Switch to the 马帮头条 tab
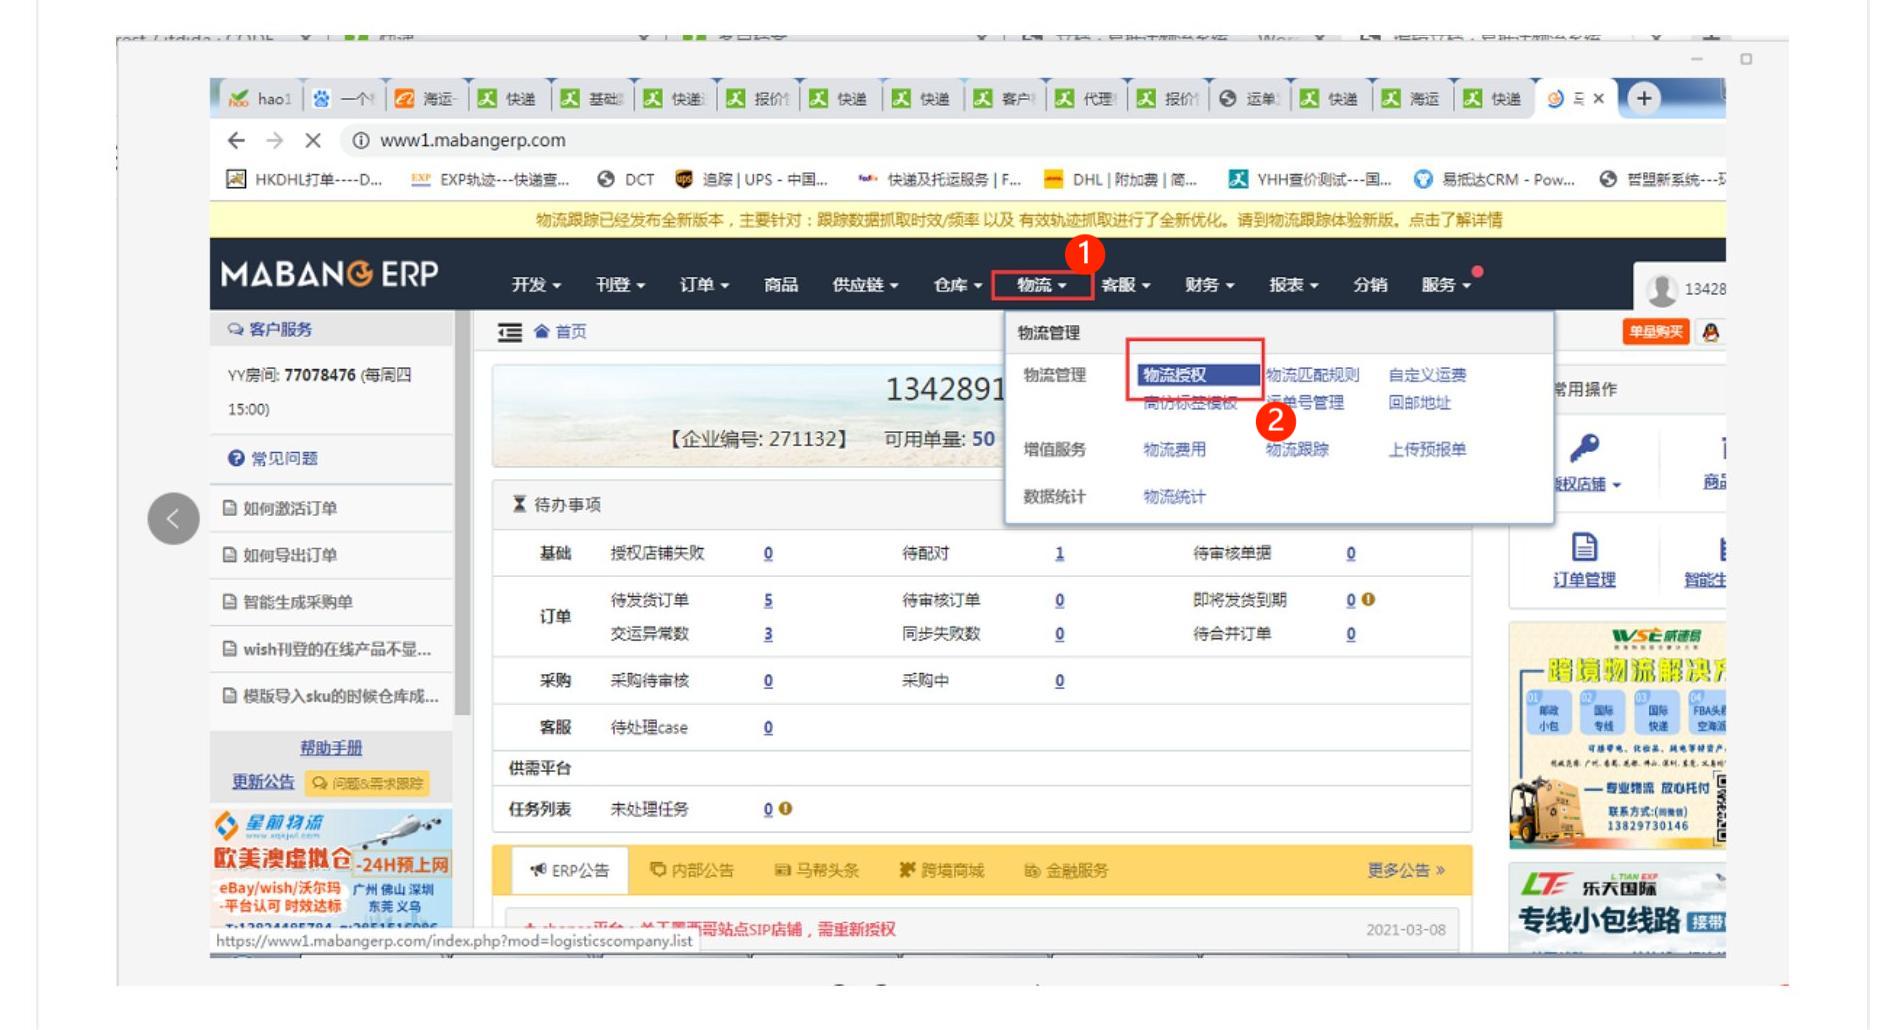 click(x=816, y=871)
